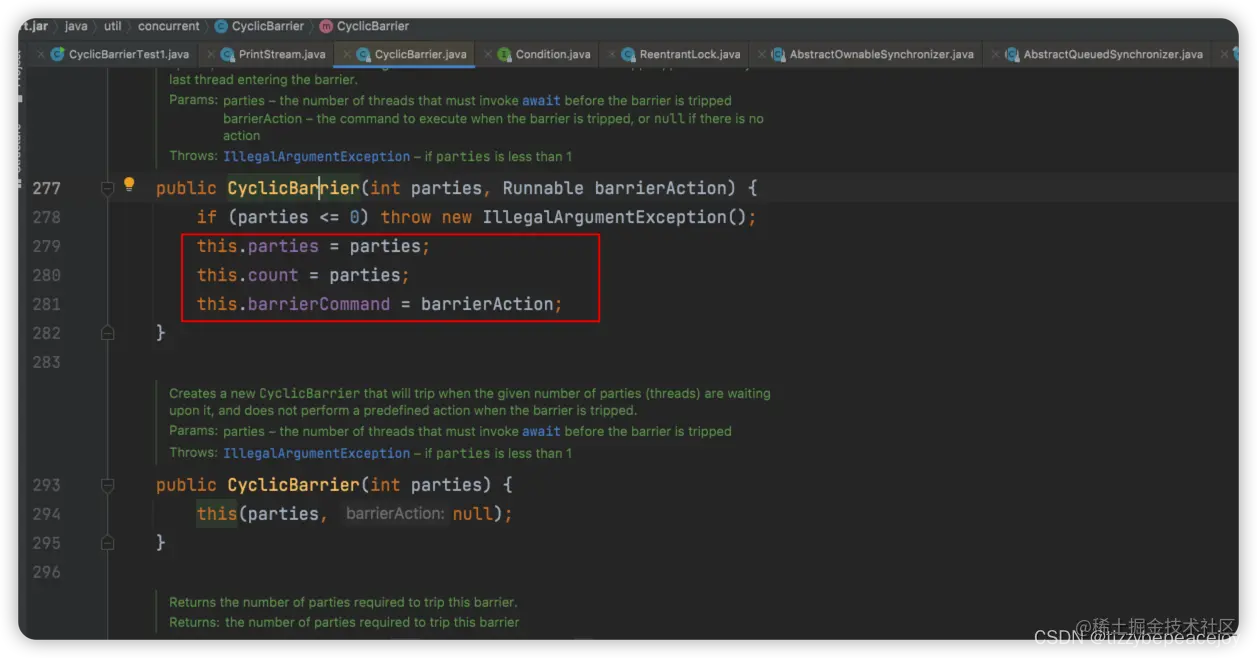Click the highlighted this keyword on line 294
This screenshot has width=1257, height=658.
coord(217,514)
